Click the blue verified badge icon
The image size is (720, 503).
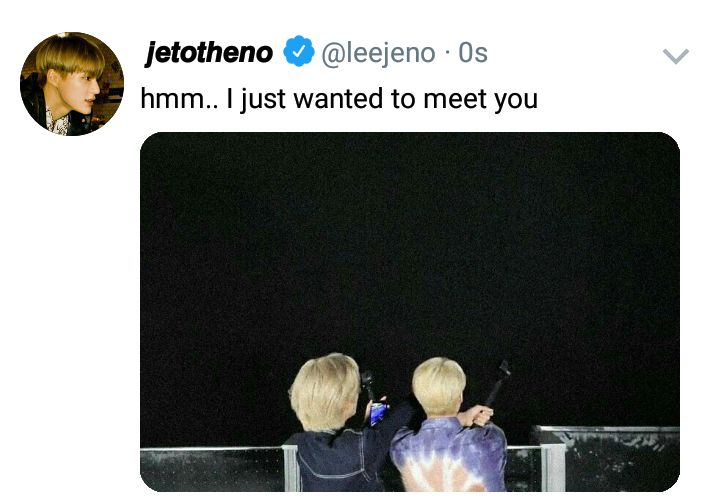coord(298,51)
